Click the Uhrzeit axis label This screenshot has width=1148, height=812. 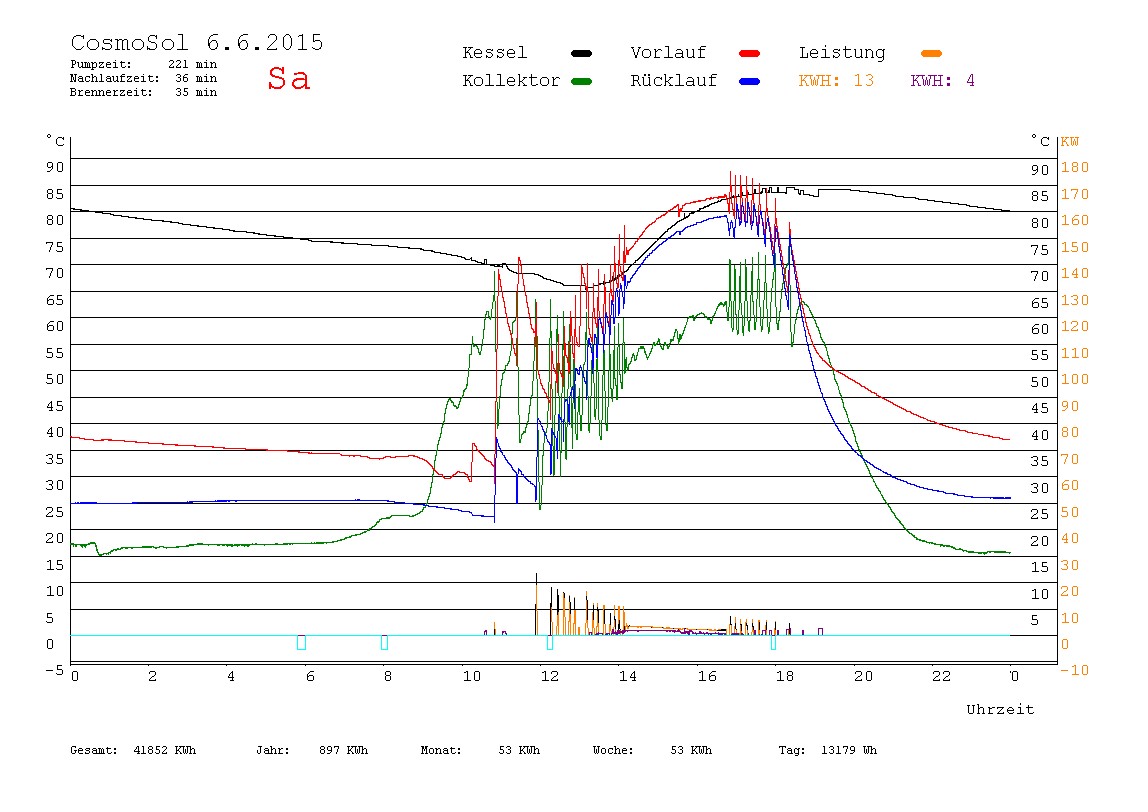click(x=1000, y=709)
